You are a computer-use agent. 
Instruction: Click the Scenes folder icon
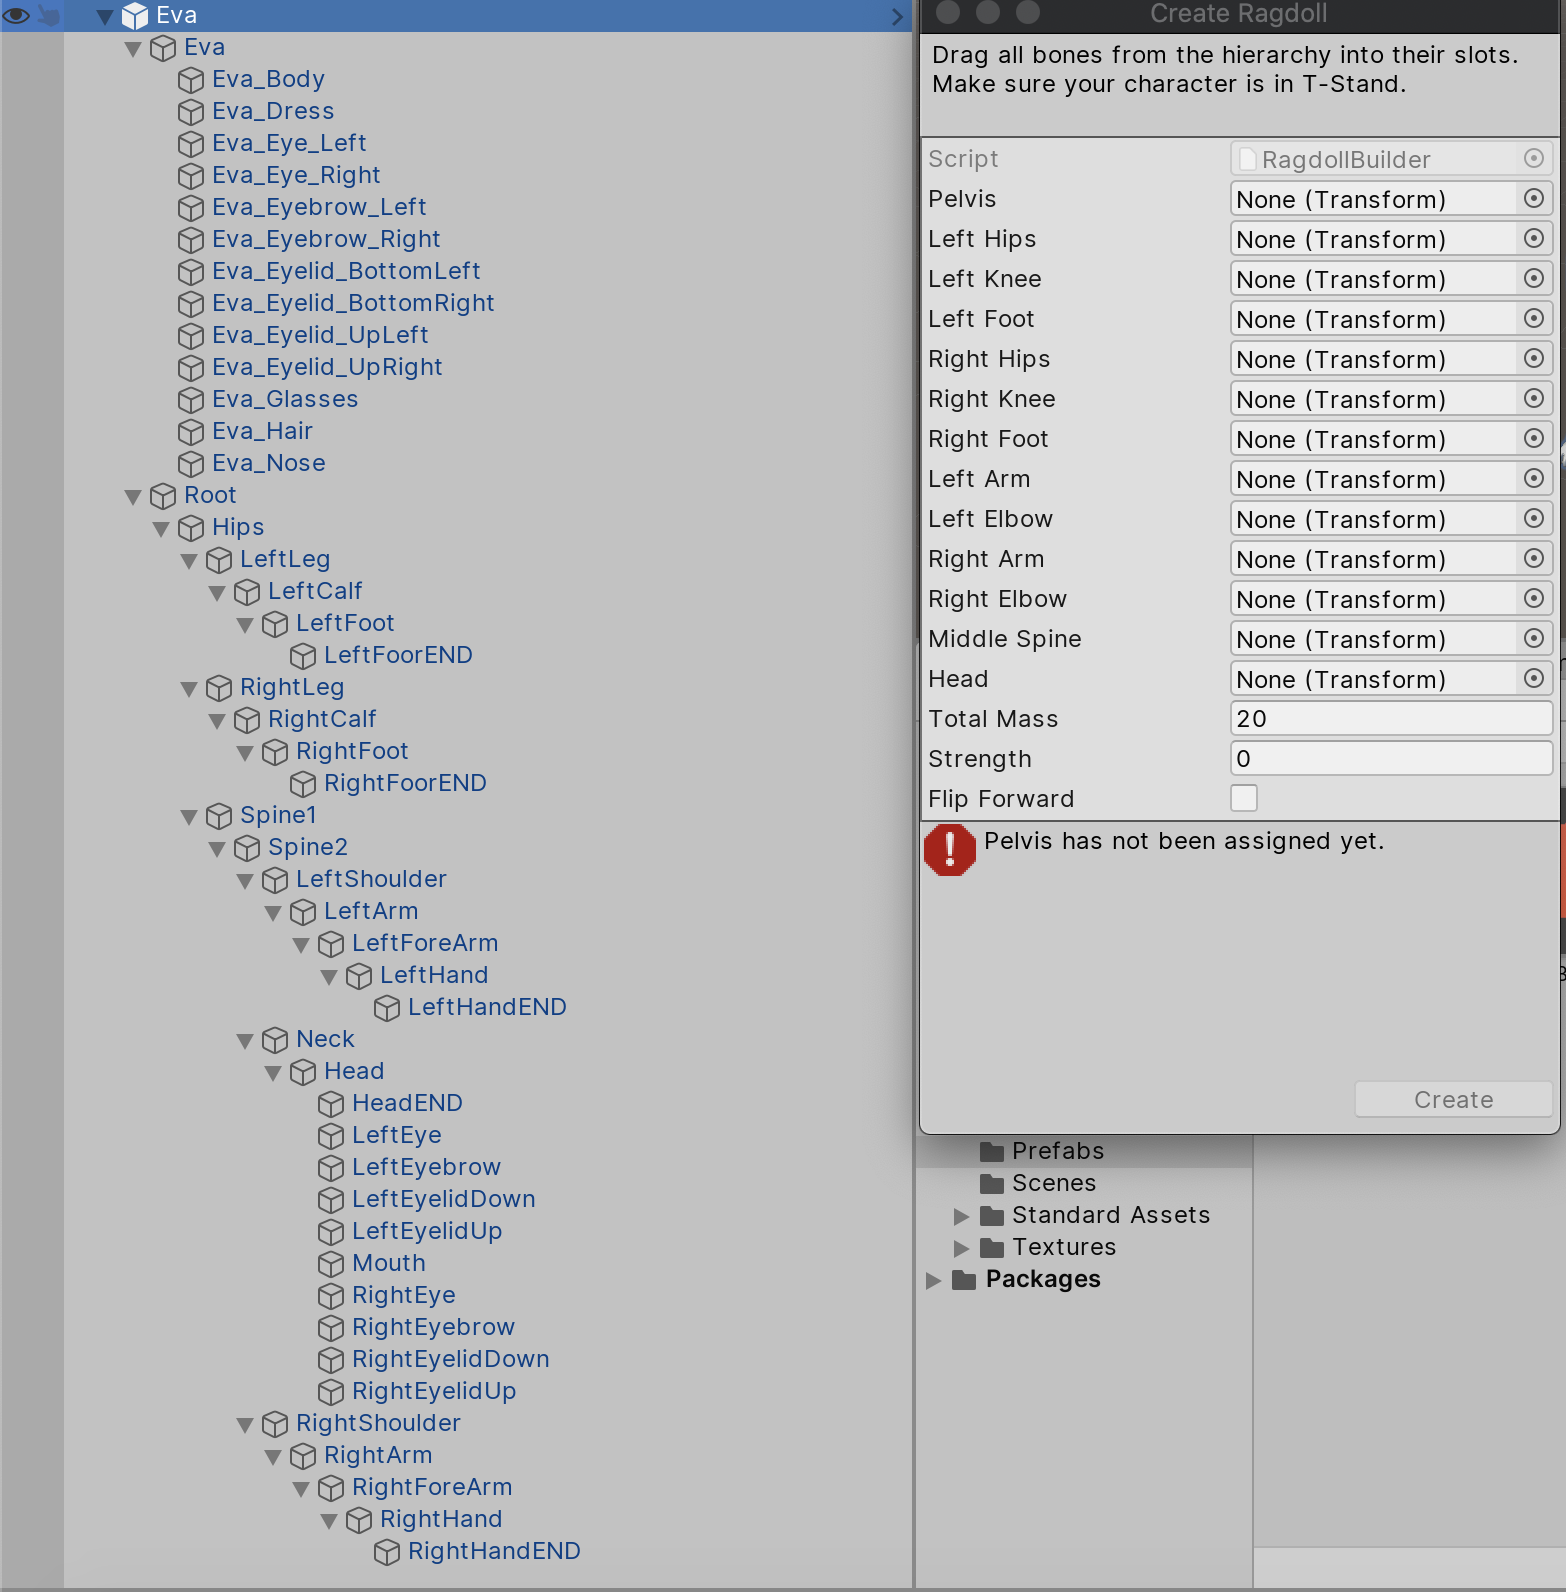coord(992,1183)
